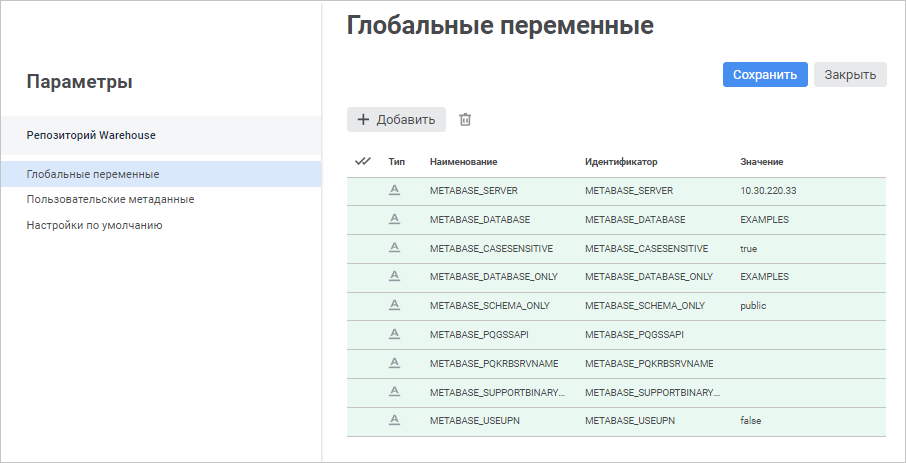
Task: Click type icon of METABASE_DATABASE row
Action: pyautogui.click(x=394, y=219)
